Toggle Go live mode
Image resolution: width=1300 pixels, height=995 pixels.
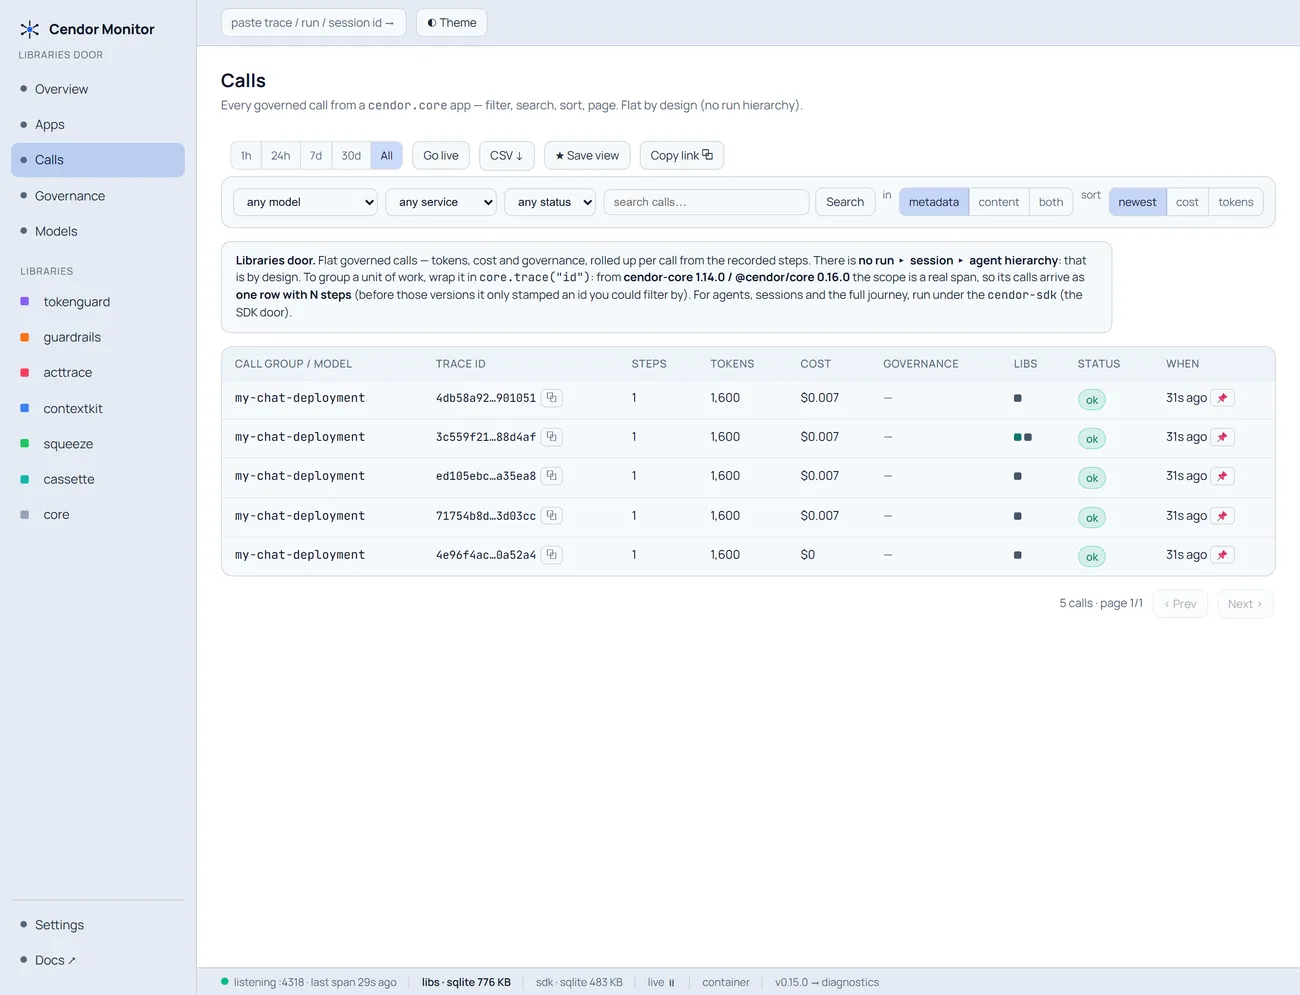[441, 155]
